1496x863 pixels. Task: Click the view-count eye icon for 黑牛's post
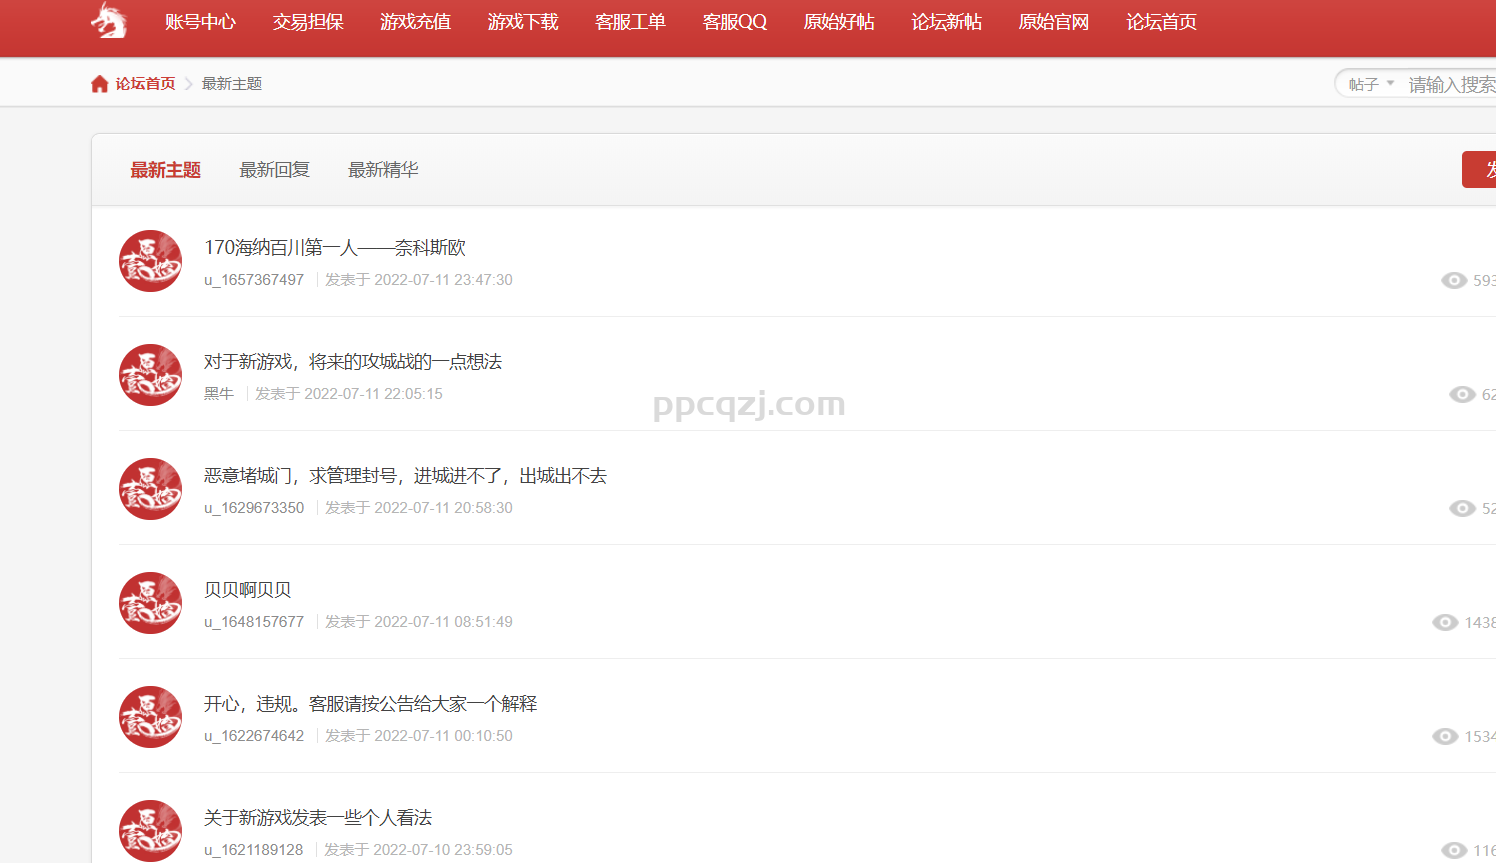tap(1462, 395)
